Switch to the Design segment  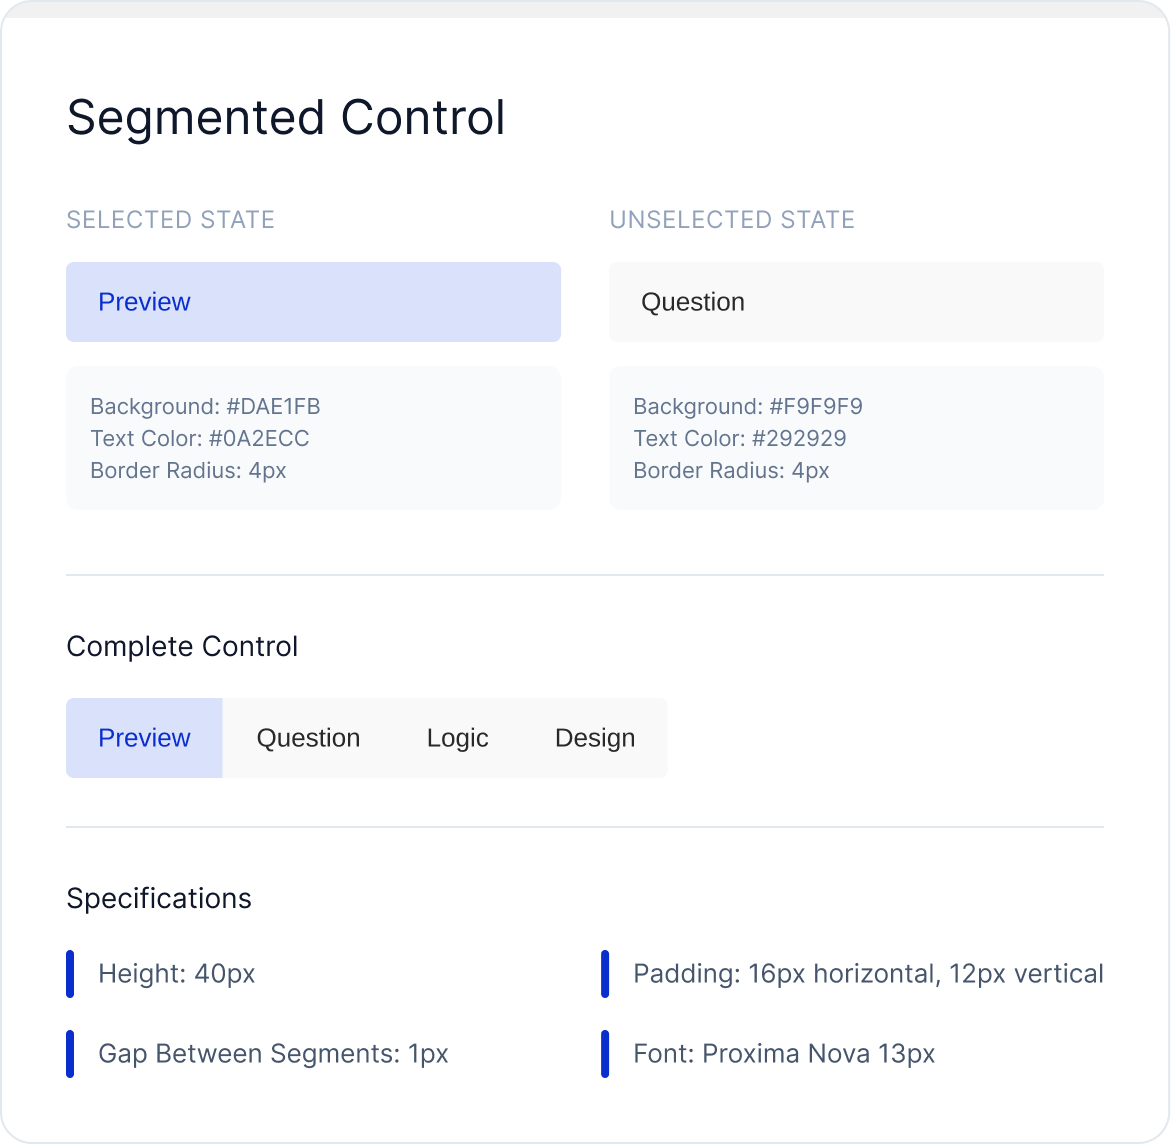point(595,738)
